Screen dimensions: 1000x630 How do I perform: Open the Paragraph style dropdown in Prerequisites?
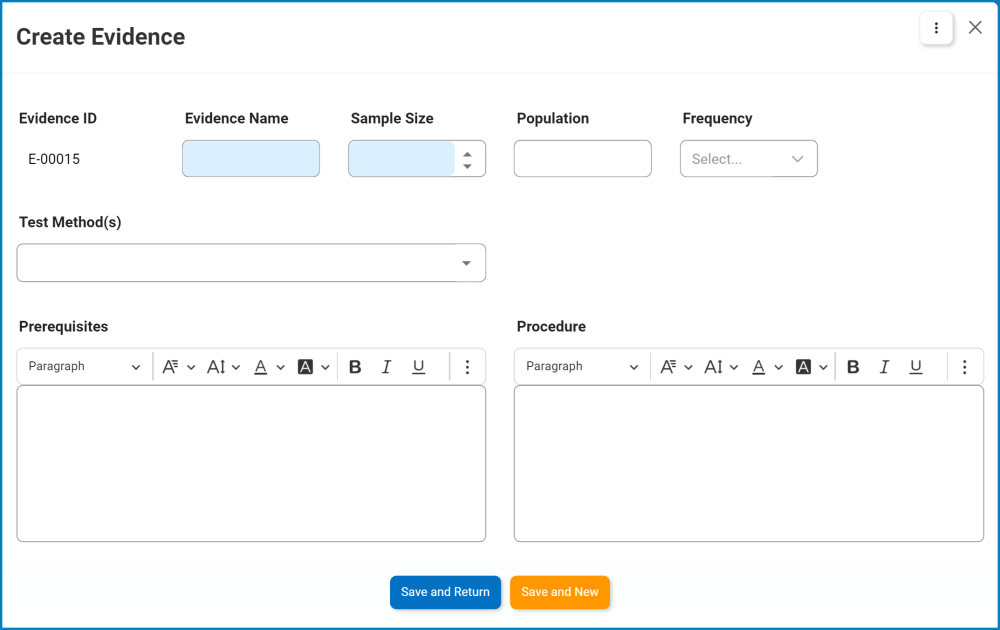click(x=83, y=366)
